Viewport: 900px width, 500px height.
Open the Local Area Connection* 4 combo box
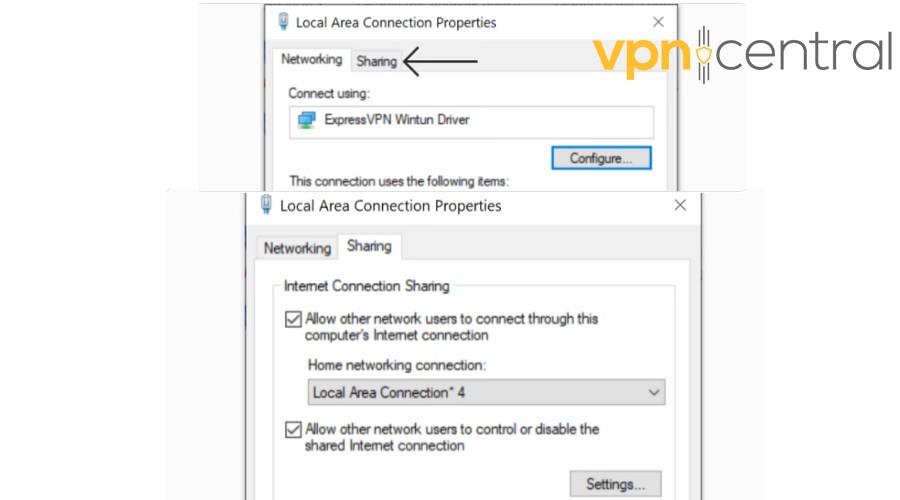(486, 392)
